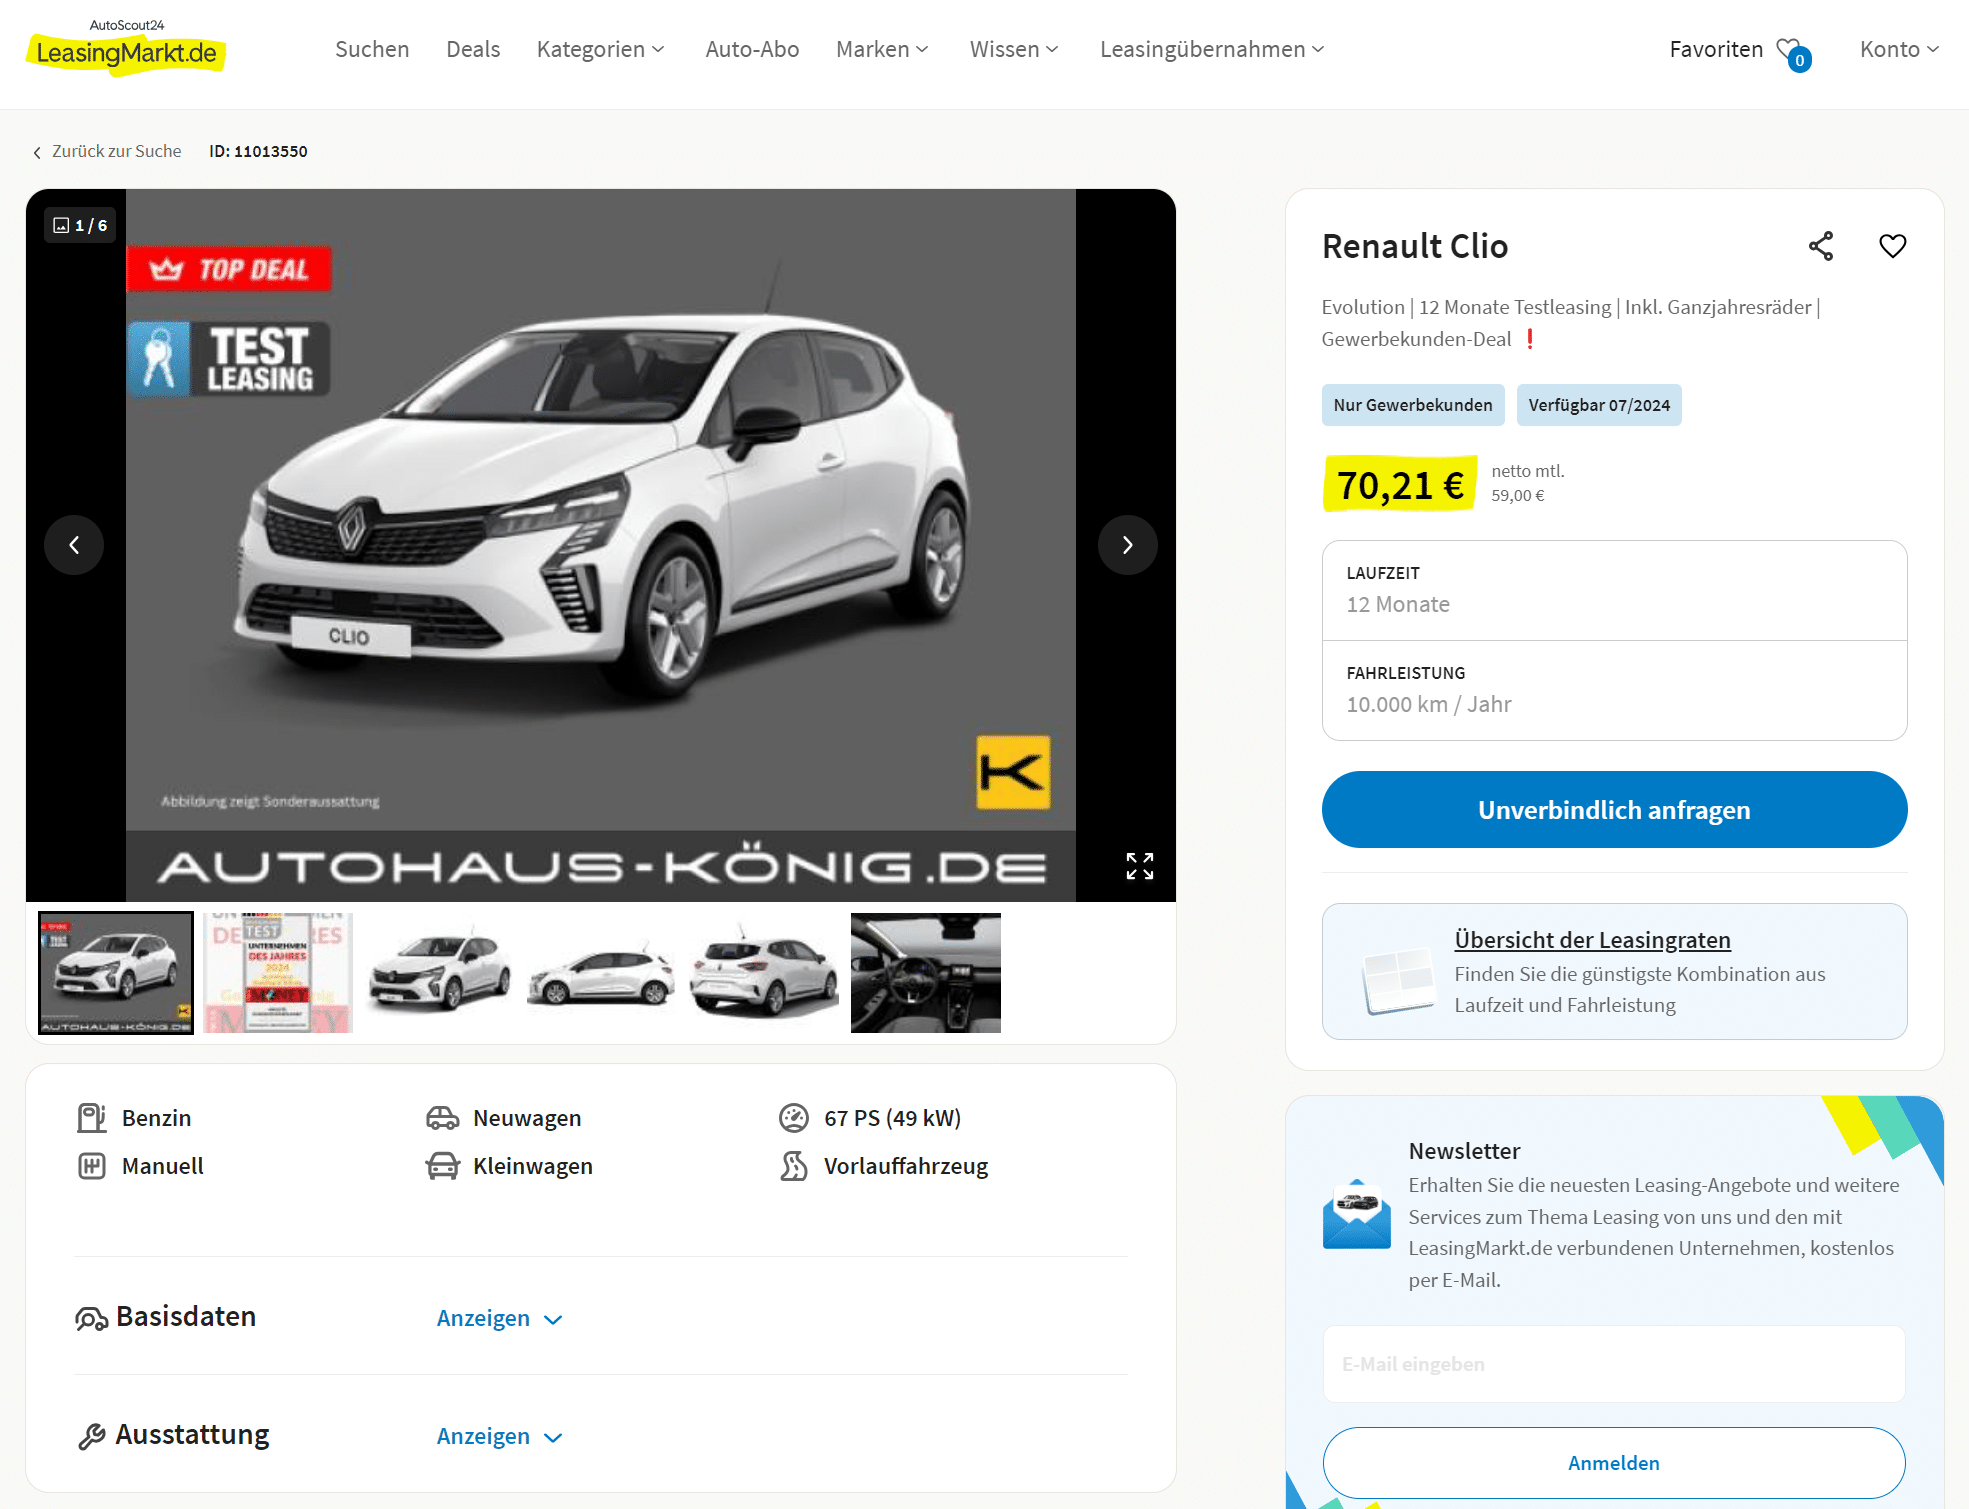
Task: Click the 67 PS speedometer icon
Action: 794,1118
